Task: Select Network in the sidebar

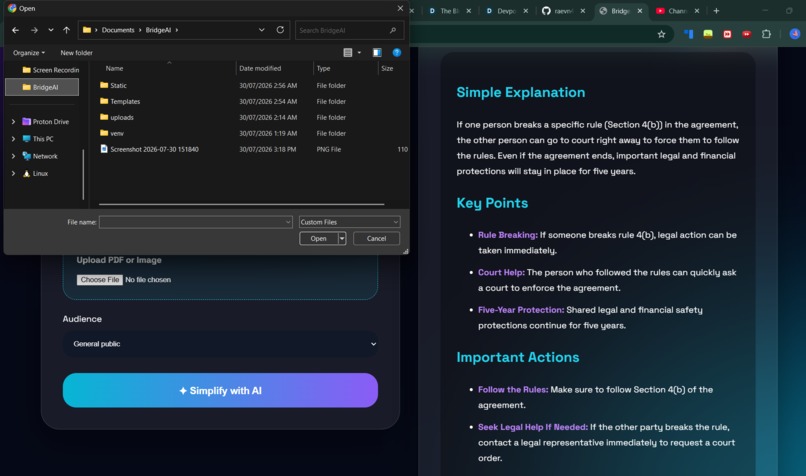Action: [40, 156]
